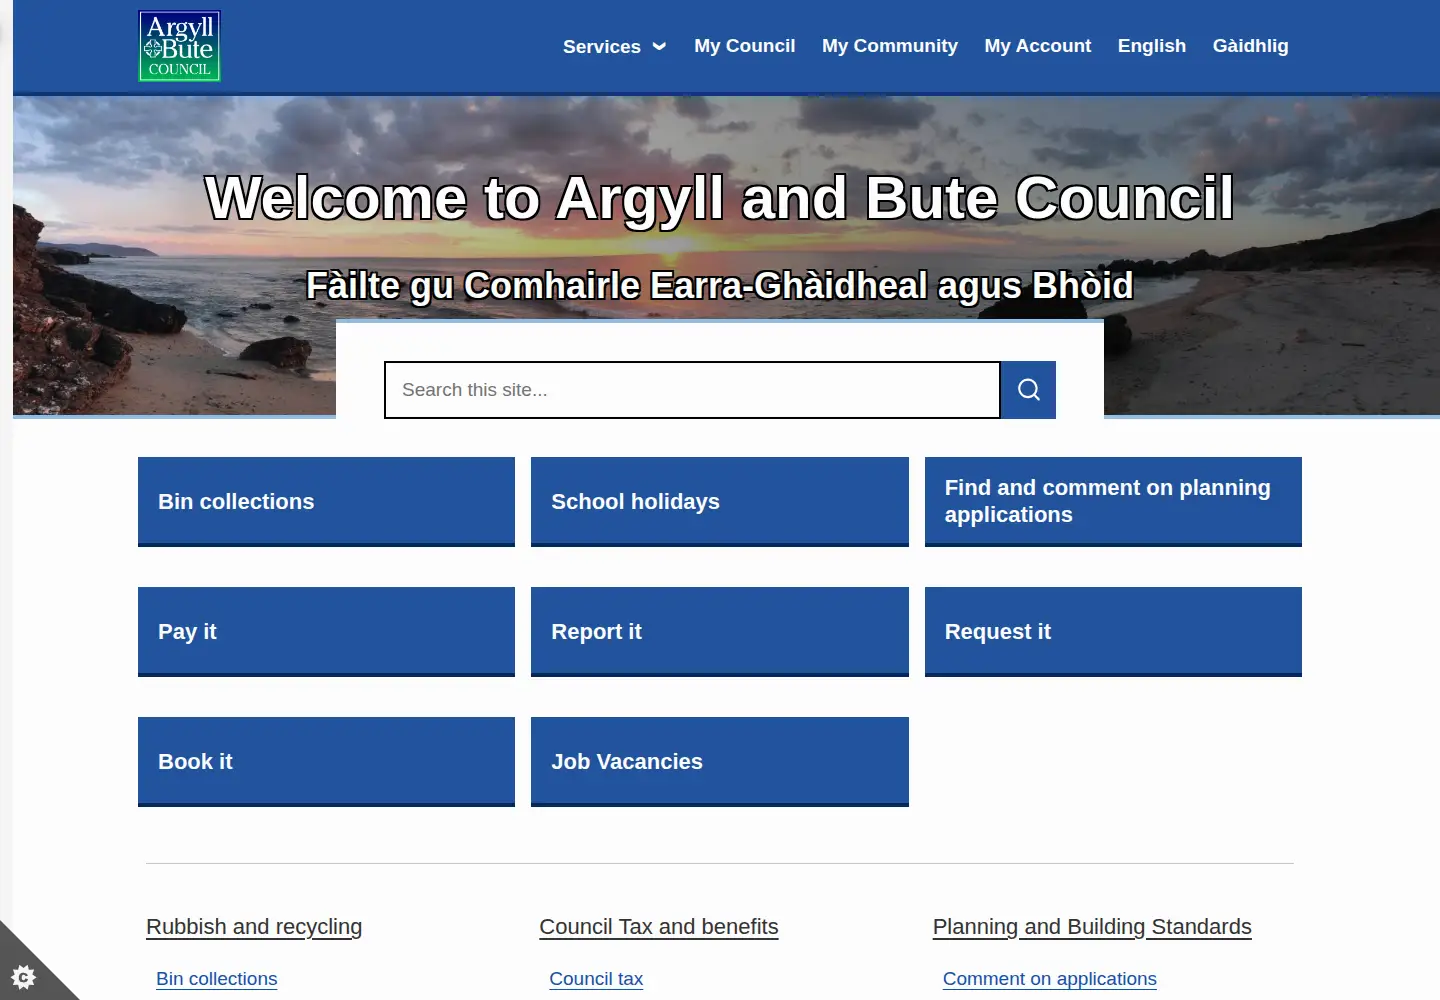Viewport: 1440px width, 1000px height.
Task: Open the My Community menu item
Action: 890,46
